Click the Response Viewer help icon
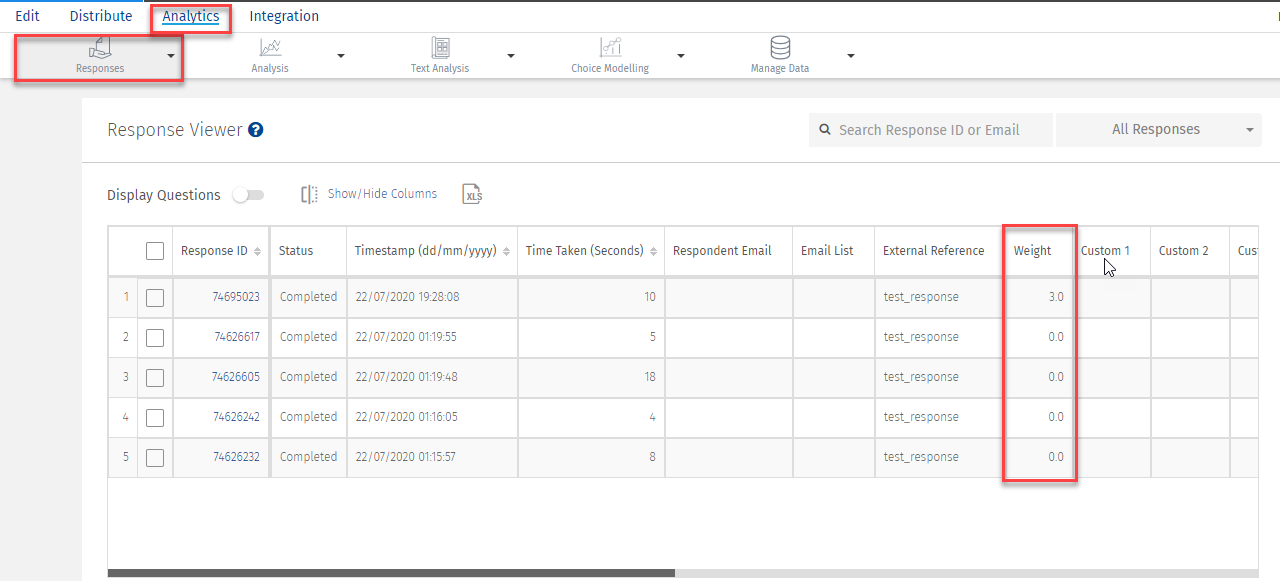 tap(256, 130)
